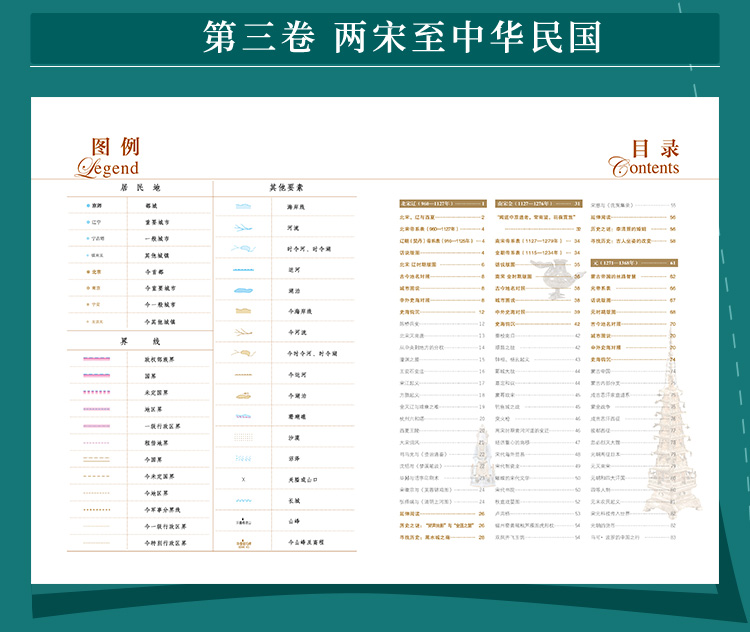Screen dimensions: 750x632
Task: Select the coastline symbol beside 海岸线
Action: 244,206
